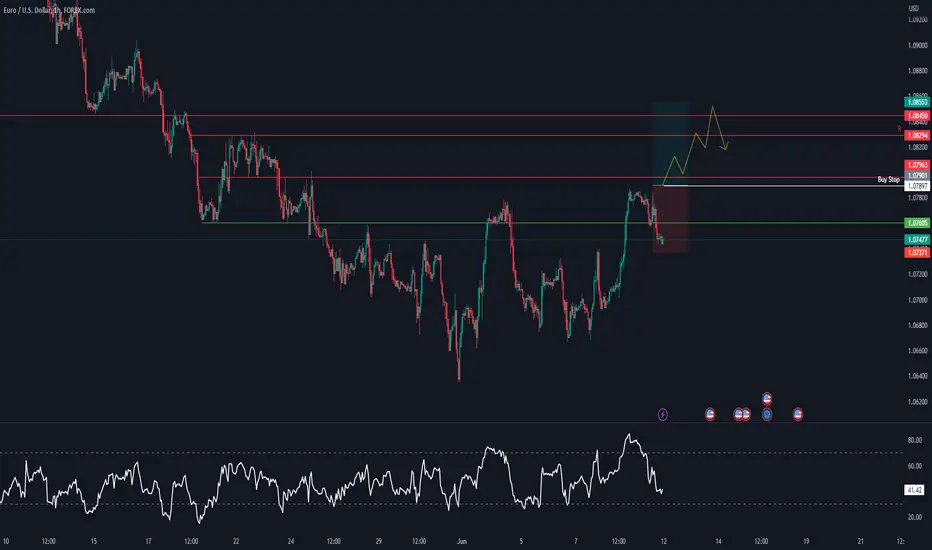Click the date 29 on time axis

click(379, 541)
